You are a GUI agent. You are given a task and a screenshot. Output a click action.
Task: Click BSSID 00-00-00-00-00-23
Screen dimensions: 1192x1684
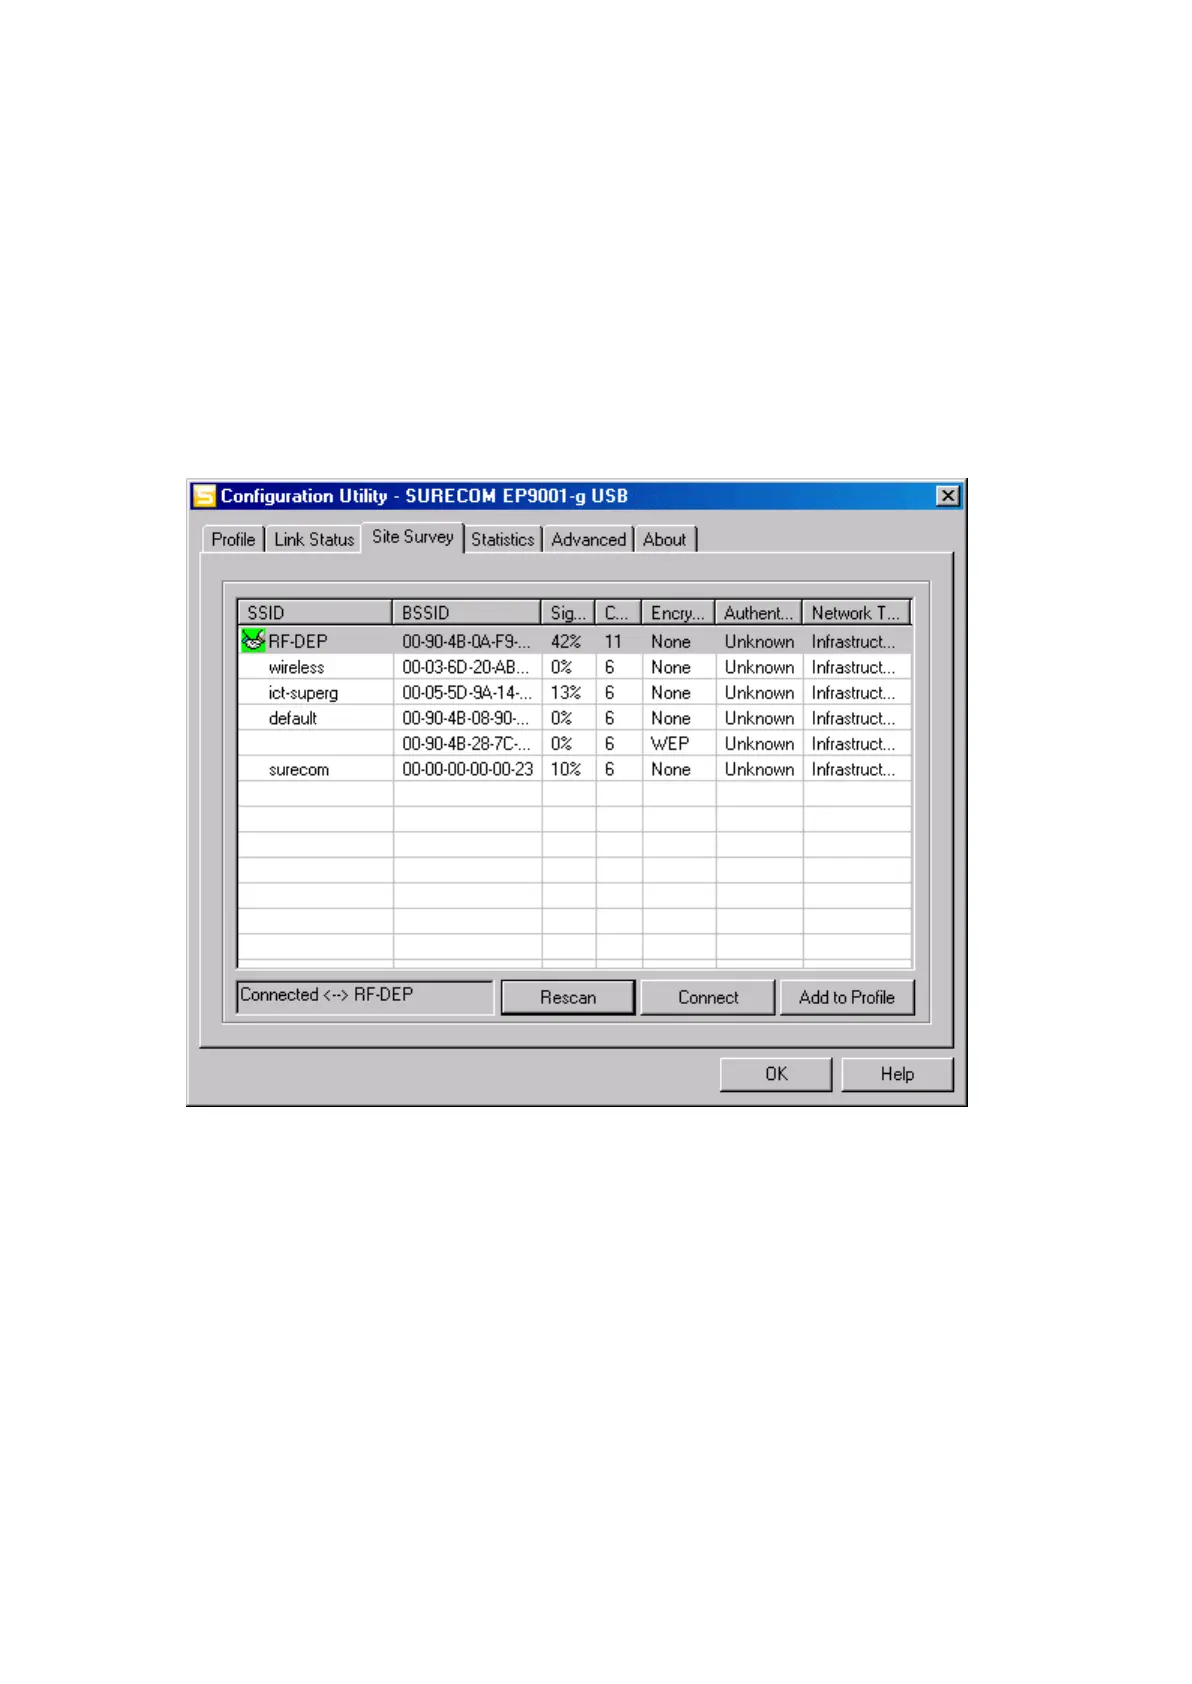468,770
